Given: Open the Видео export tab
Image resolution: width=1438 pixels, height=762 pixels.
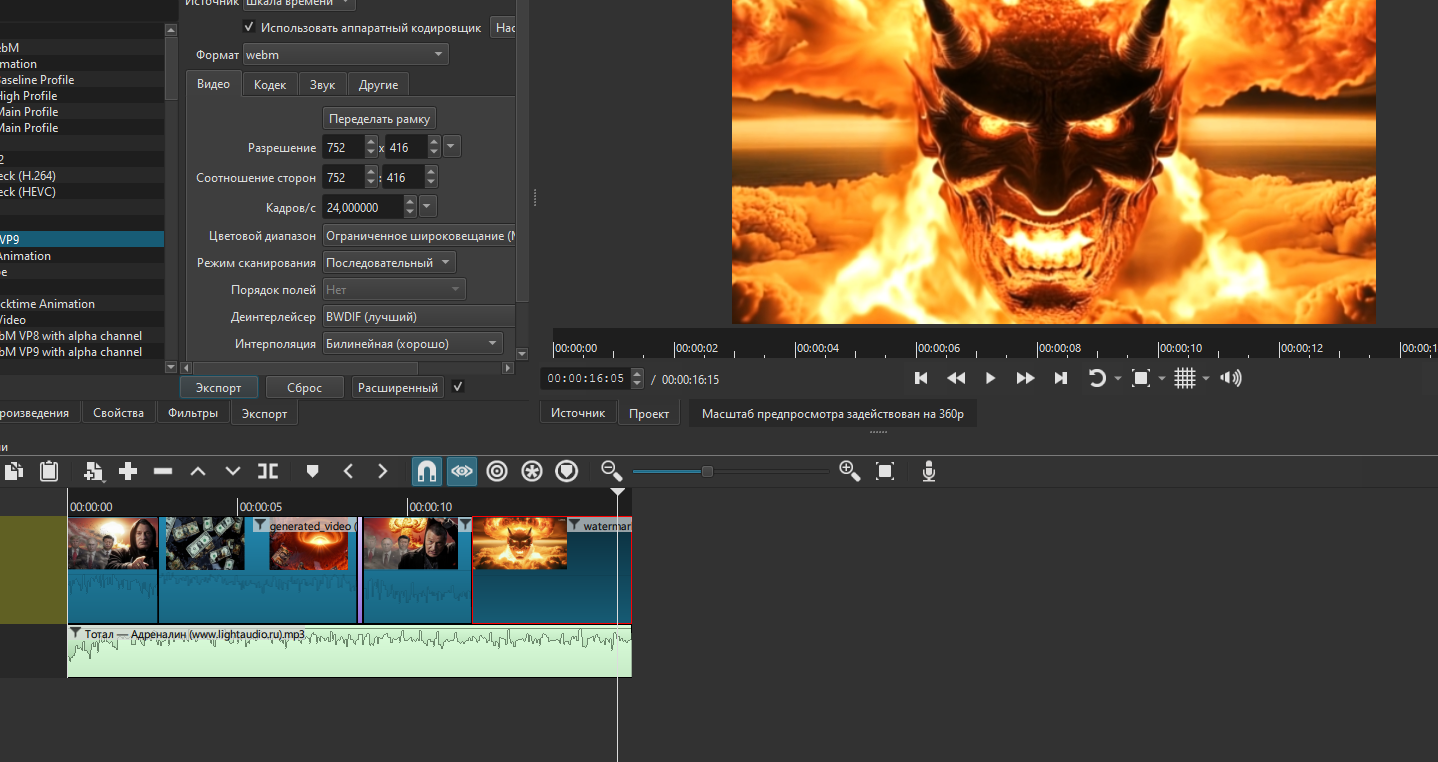Looking at the screenshot, I should tap(214, 85).
